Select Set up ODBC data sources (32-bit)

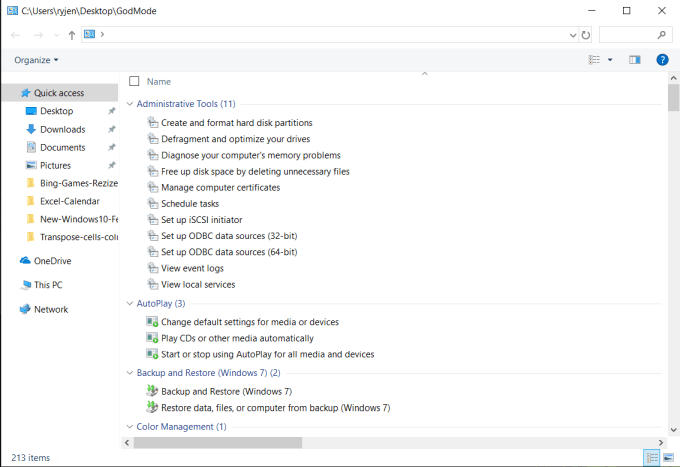click(229, 236)
